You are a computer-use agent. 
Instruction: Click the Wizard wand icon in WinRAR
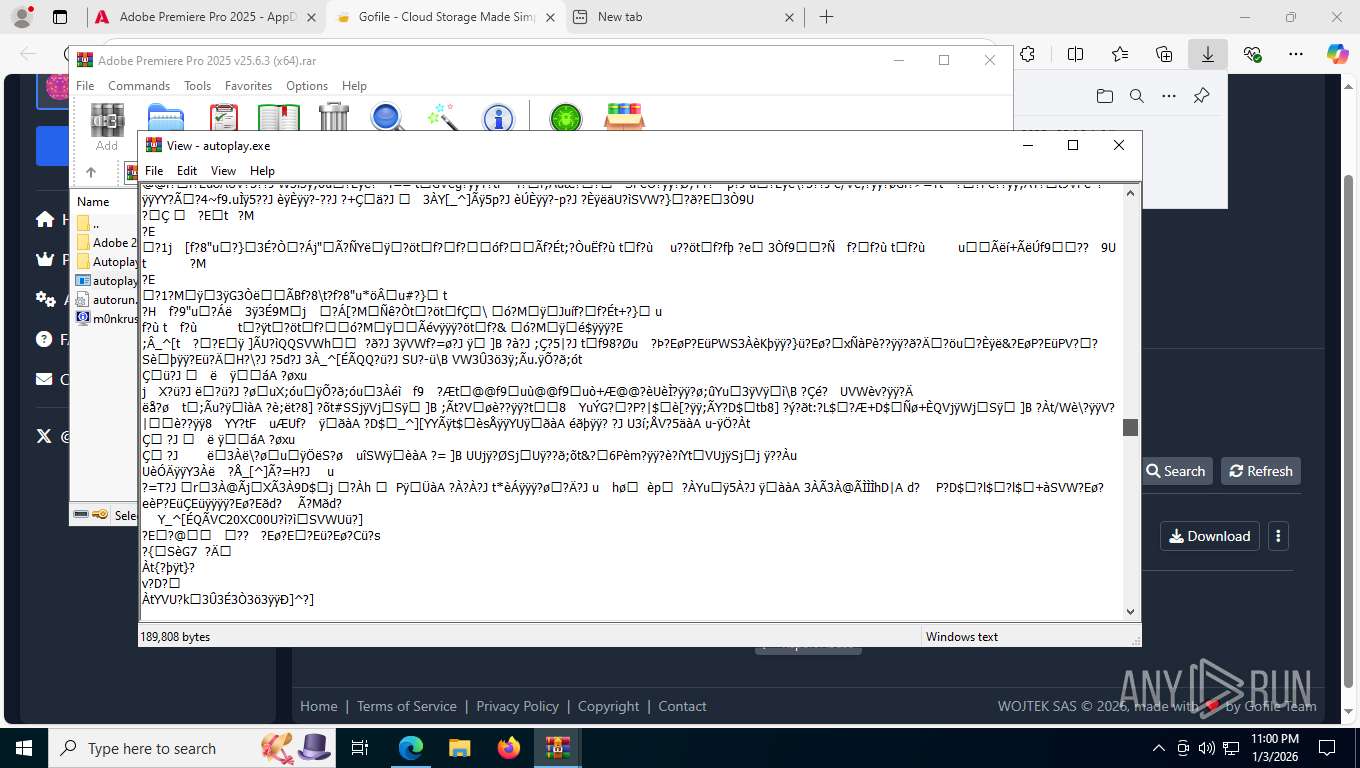442,117
